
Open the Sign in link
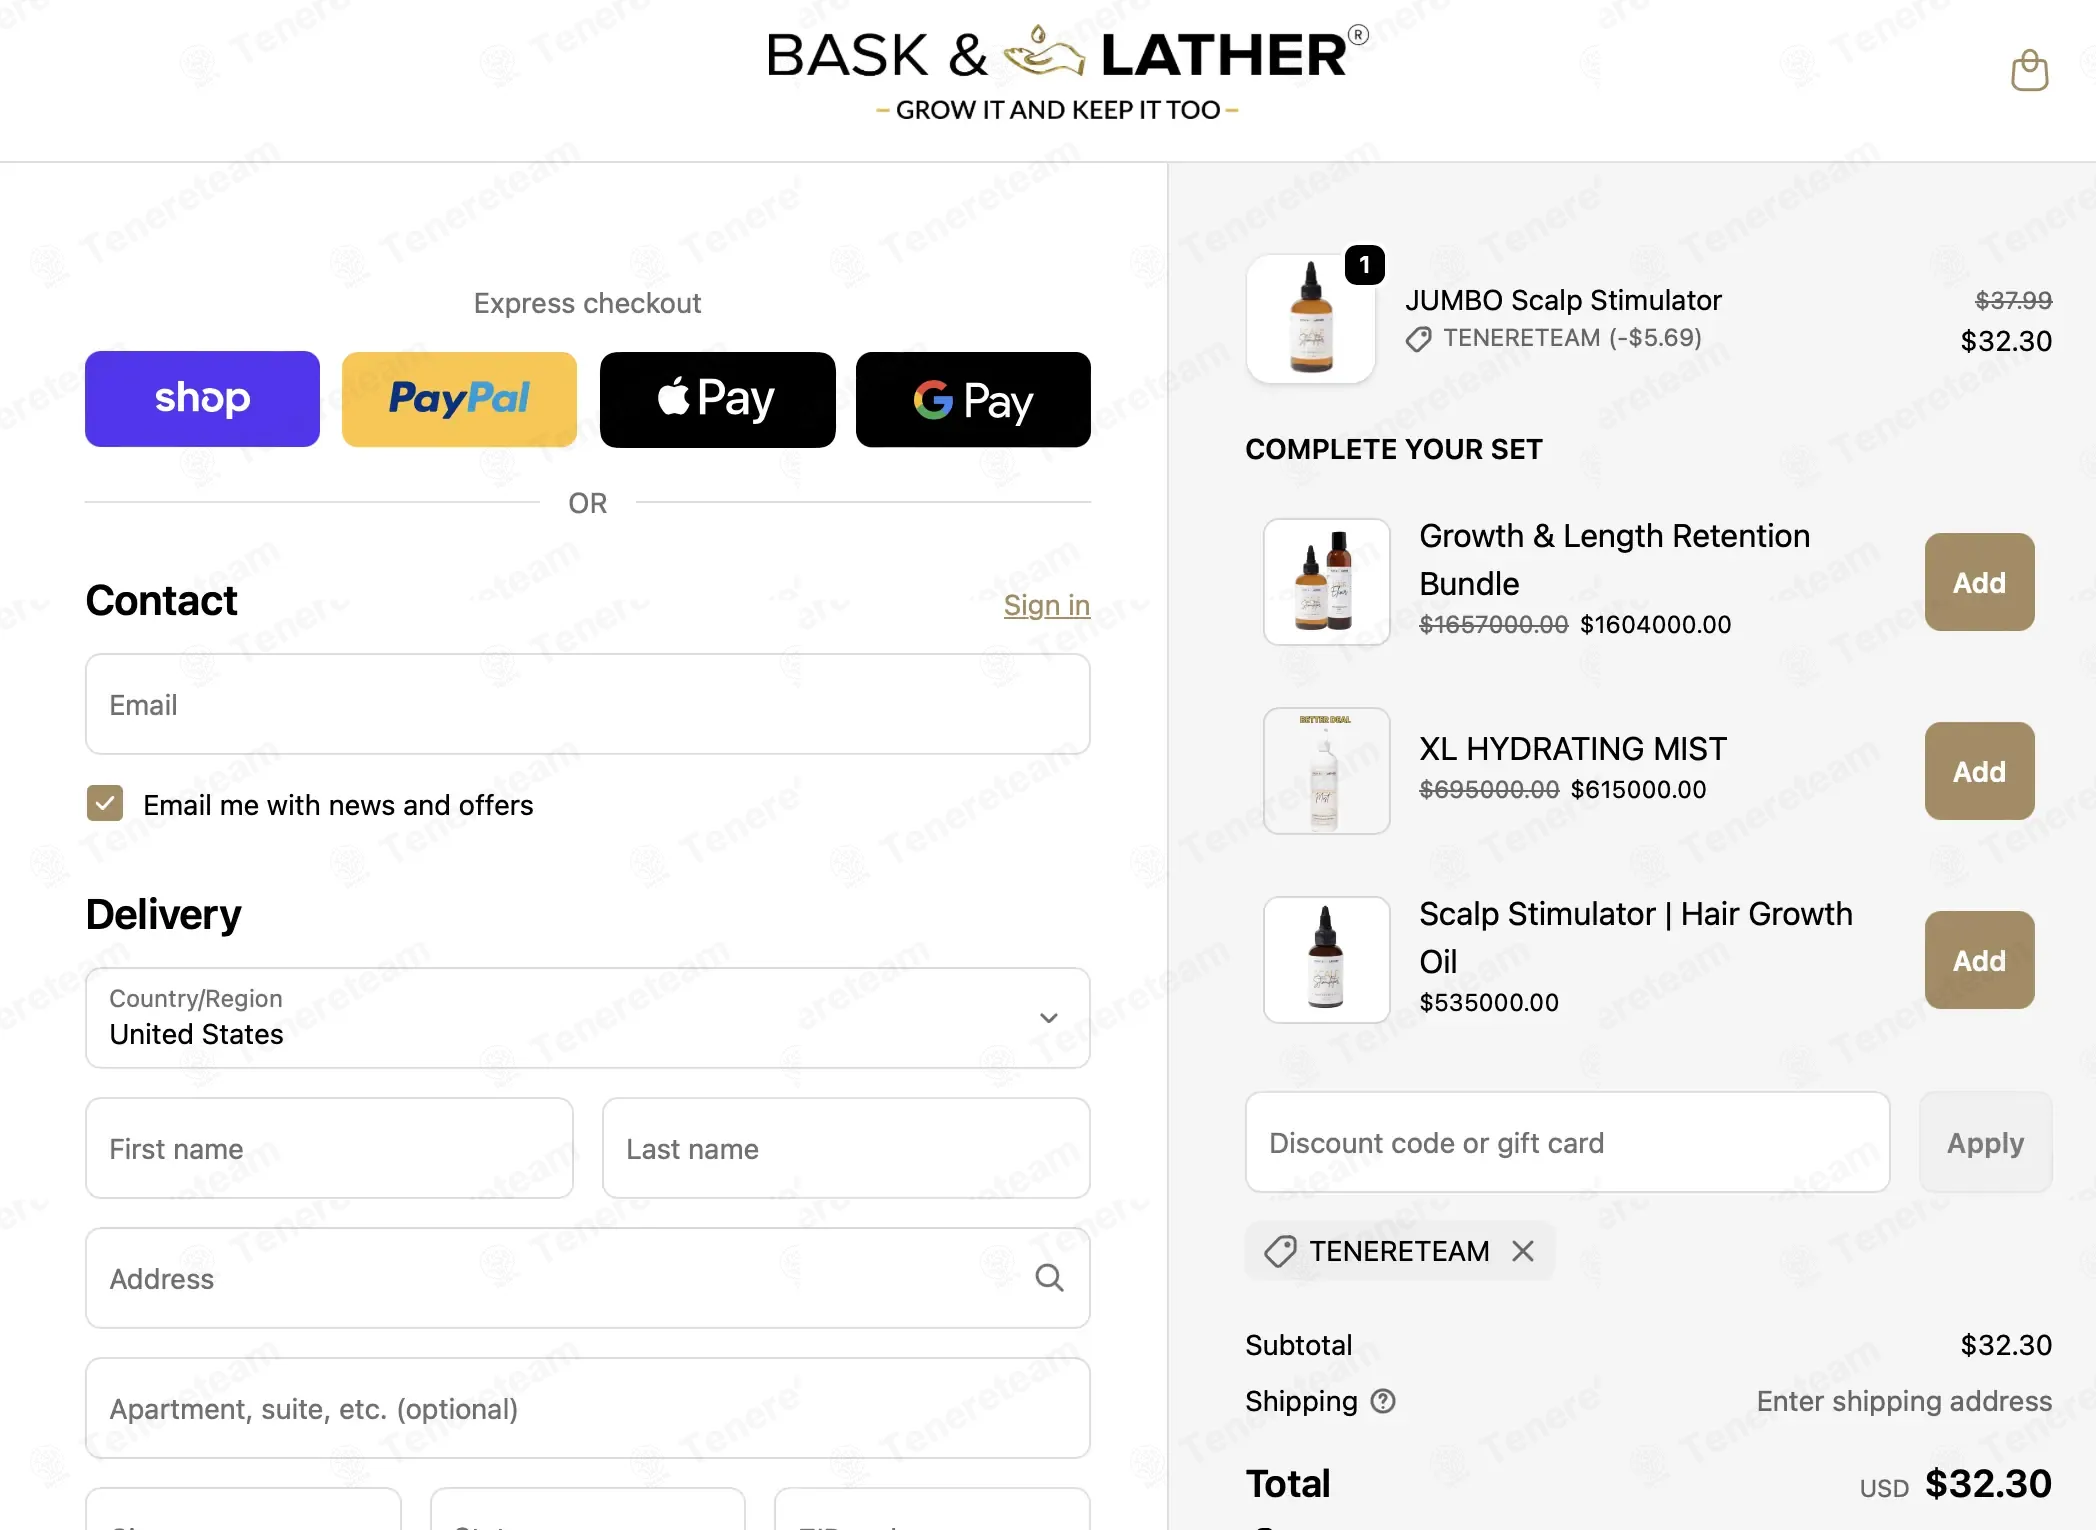click(x=1046, y=605)
